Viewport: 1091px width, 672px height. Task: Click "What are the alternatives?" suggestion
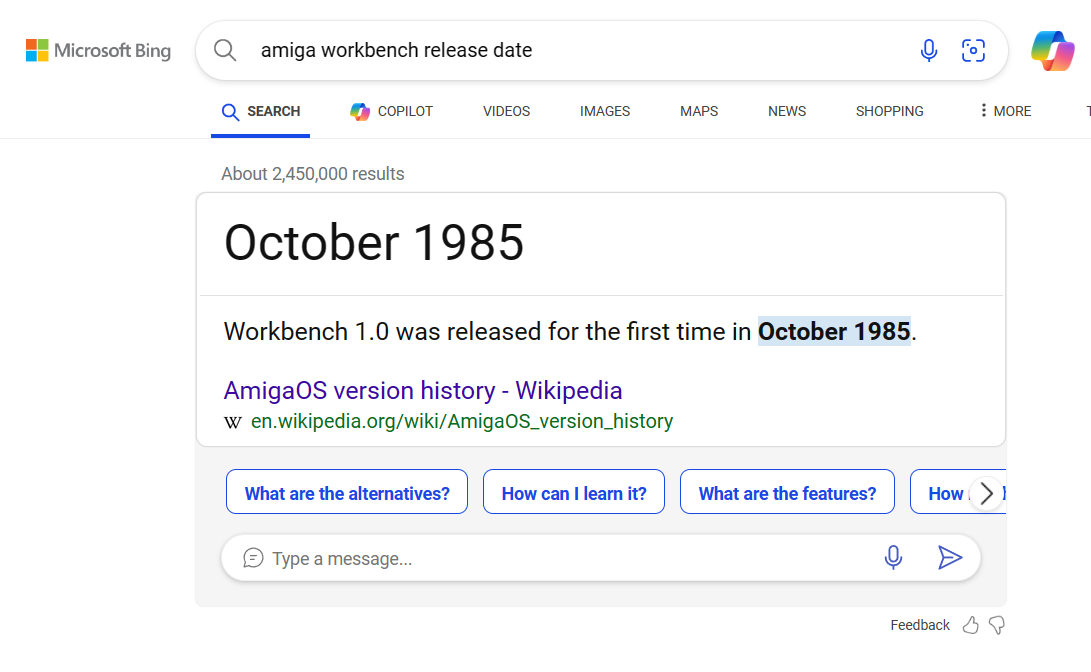(x=347, y=493)
